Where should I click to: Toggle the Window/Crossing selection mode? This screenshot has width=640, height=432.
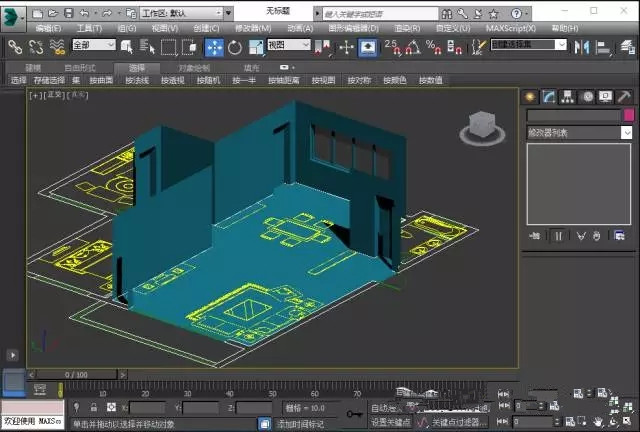(x=189, y=47)
